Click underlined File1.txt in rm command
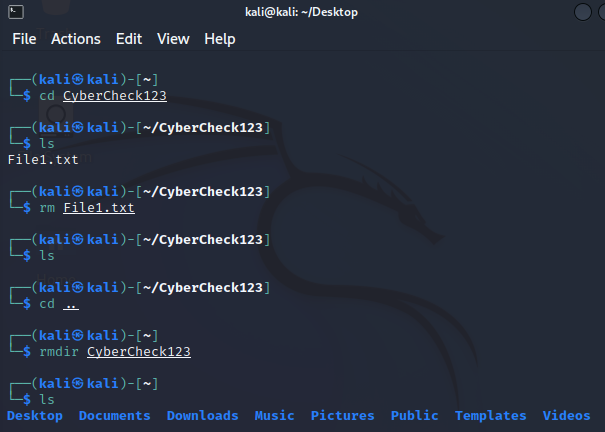Viewport: 605px width, 432px height. pyautogui.click(x=99, y=208)
